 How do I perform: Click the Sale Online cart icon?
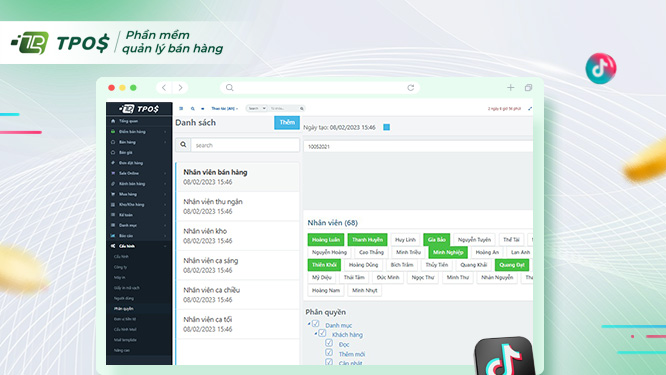click(113, 173)
